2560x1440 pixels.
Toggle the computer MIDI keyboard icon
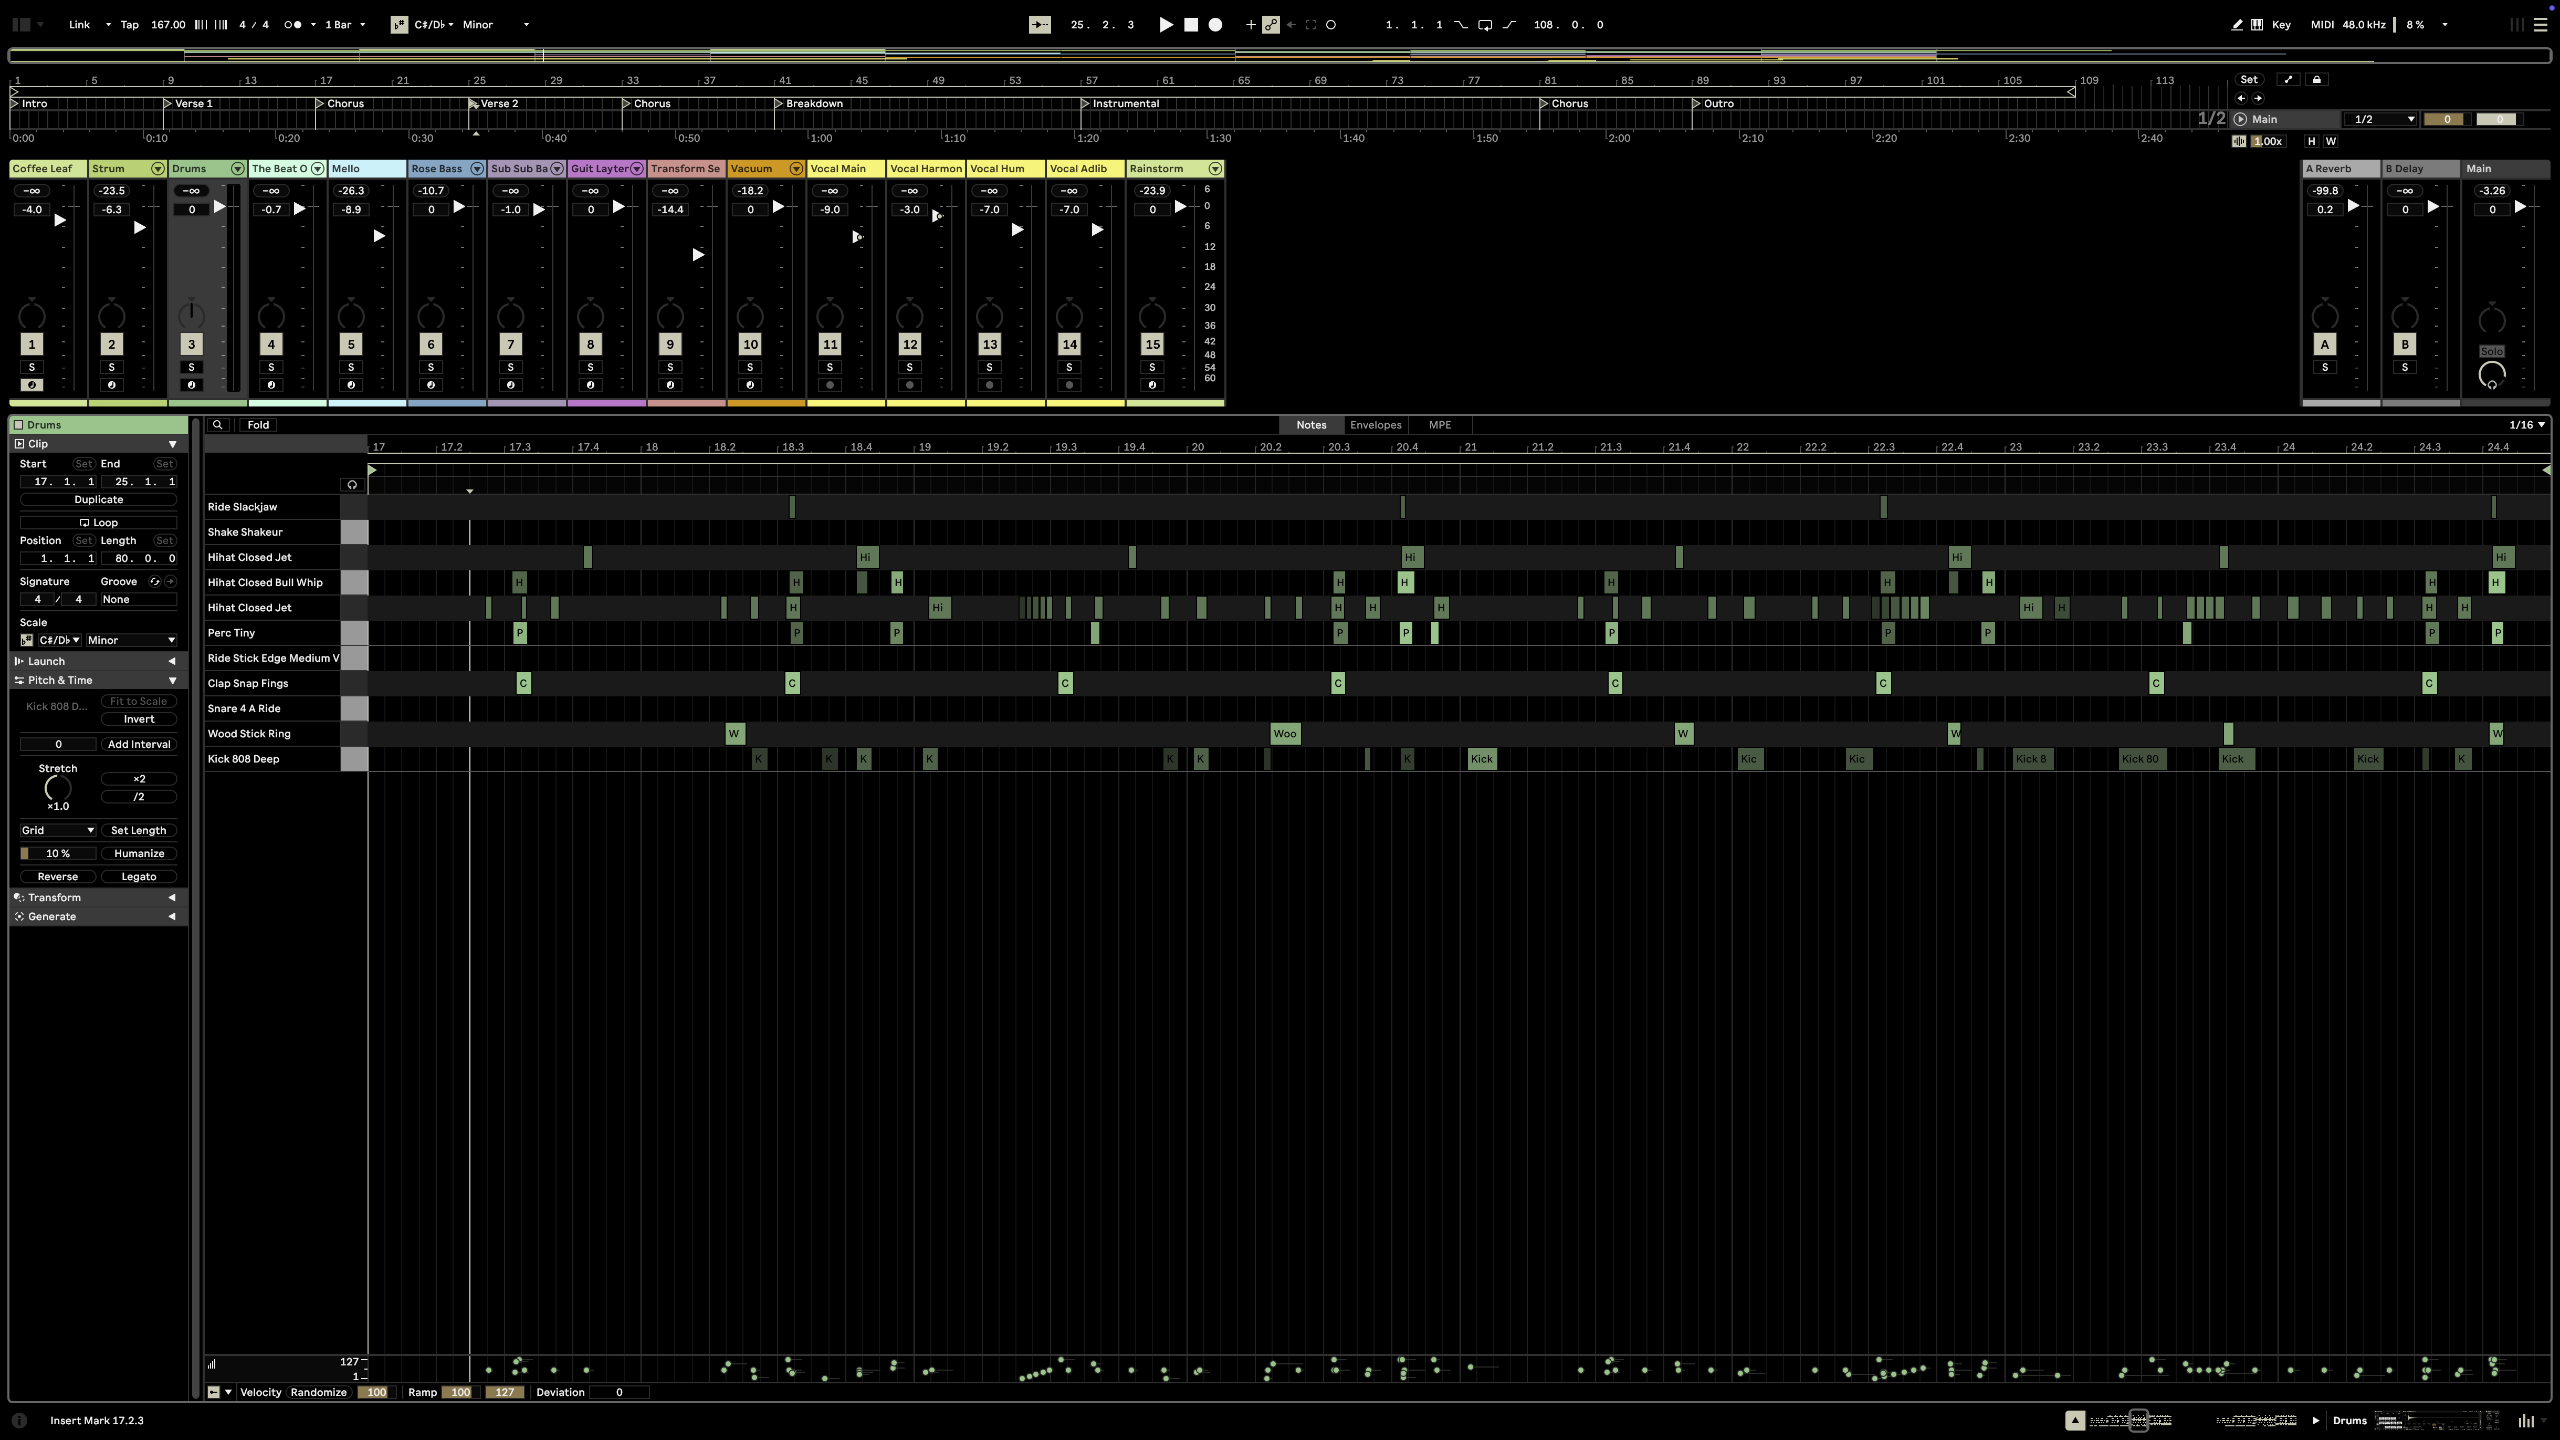tap(2257, 25)
